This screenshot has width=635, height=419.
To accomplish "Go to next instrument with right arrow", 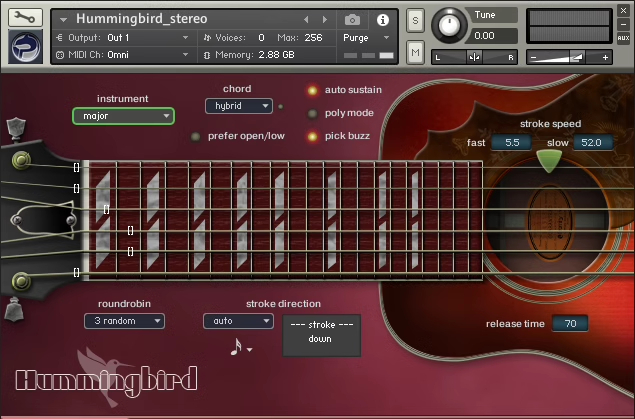I will click(x=324, y=19).
